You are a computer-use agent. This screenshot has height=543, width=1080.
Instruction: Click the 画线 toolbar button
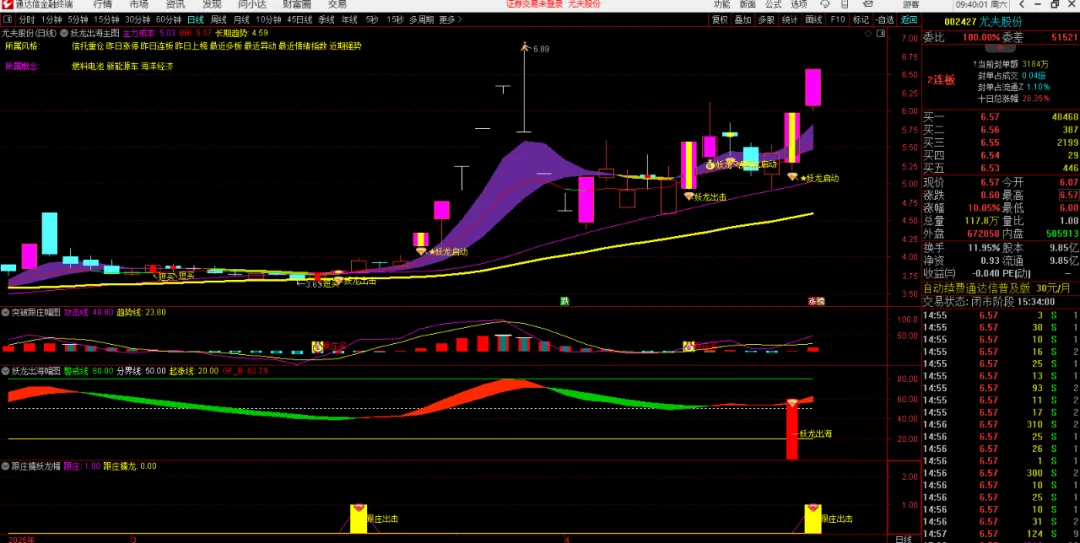pyautogui.click(x=813, y=20)
